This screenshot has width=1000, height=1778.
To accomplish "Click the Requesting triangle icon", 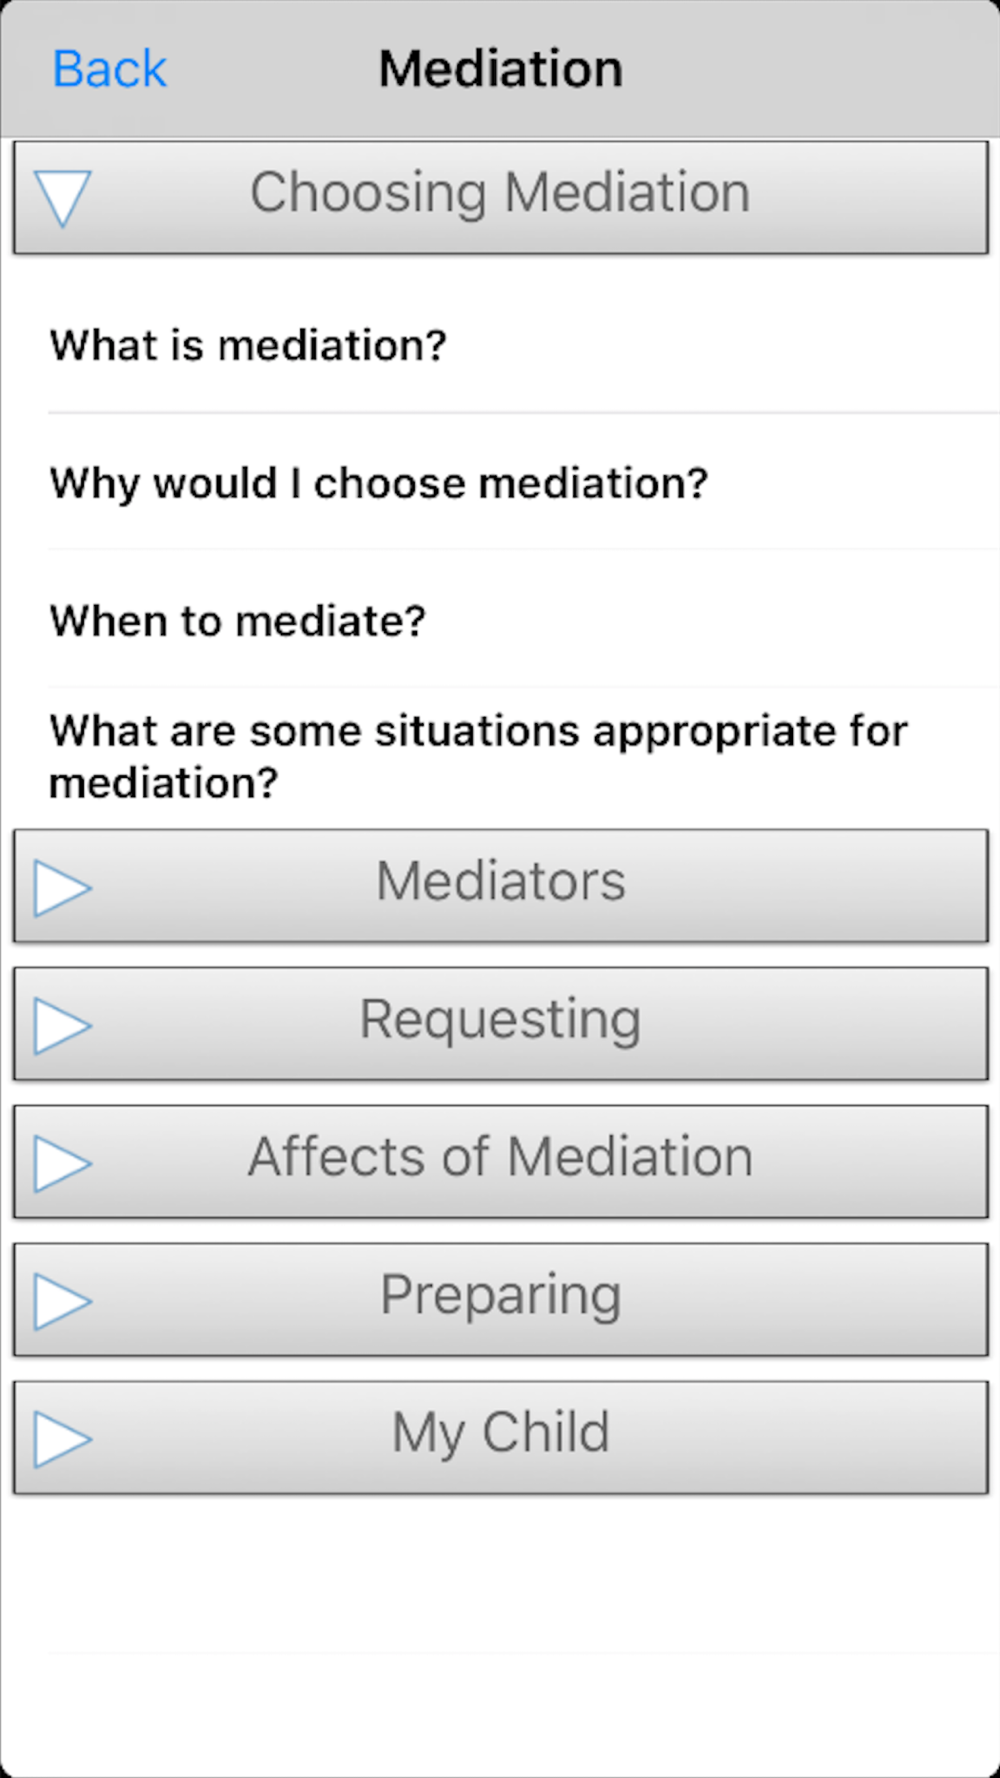I will click(x=63, y=1025).
